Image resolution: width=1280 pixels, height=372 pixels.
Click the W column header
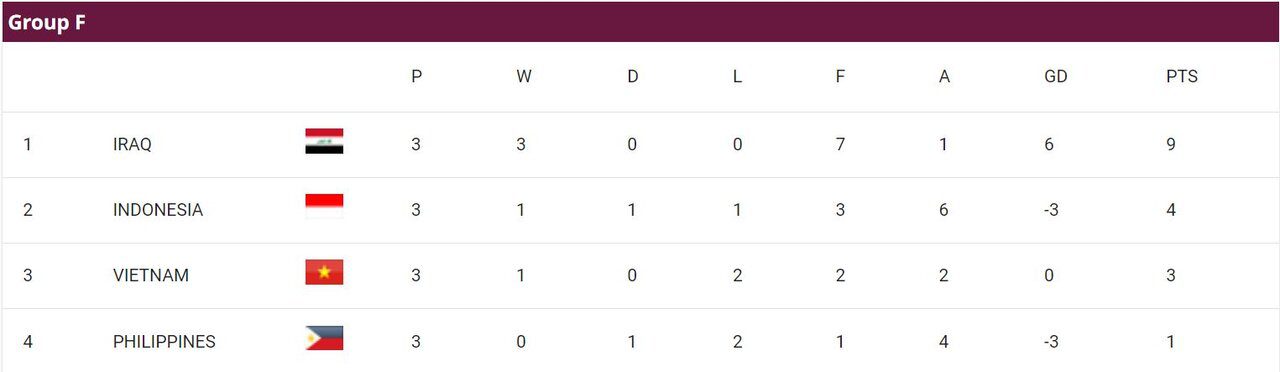pyautogui.click(x=523, y=76)
